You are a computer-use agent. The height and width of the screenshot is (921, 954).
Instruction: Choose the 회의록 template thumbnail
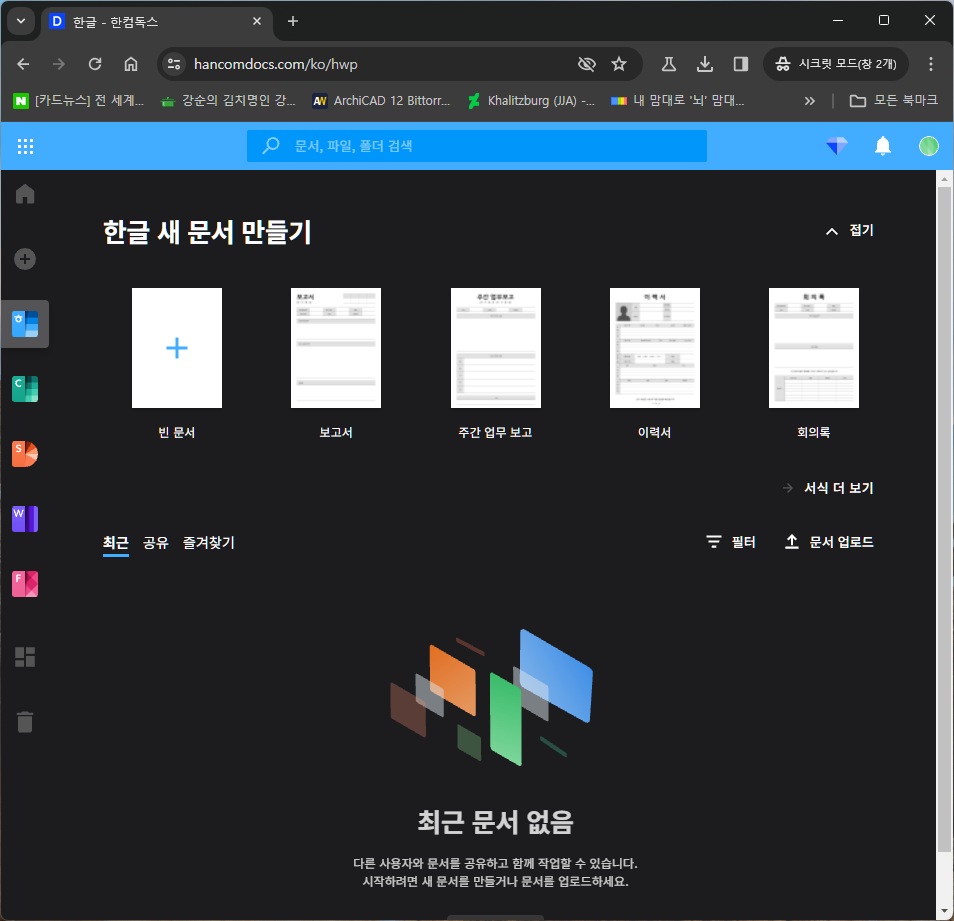click(814, 348)
